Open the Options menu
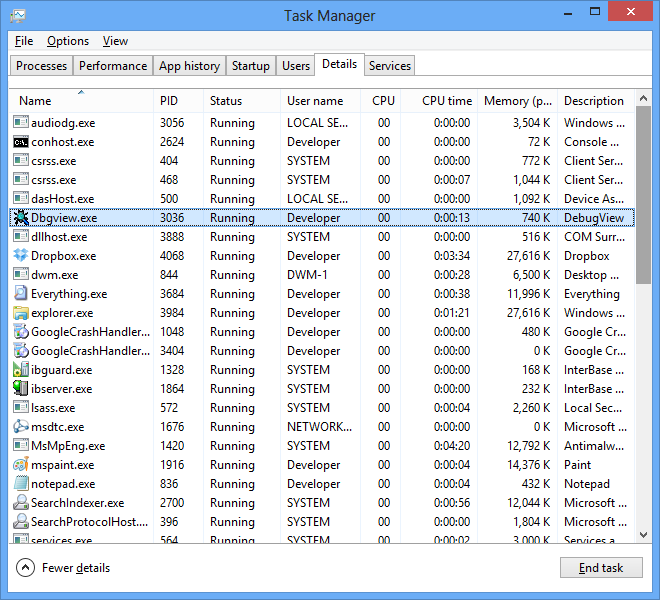This screenshot has height=600, width=660. point(68,41)
